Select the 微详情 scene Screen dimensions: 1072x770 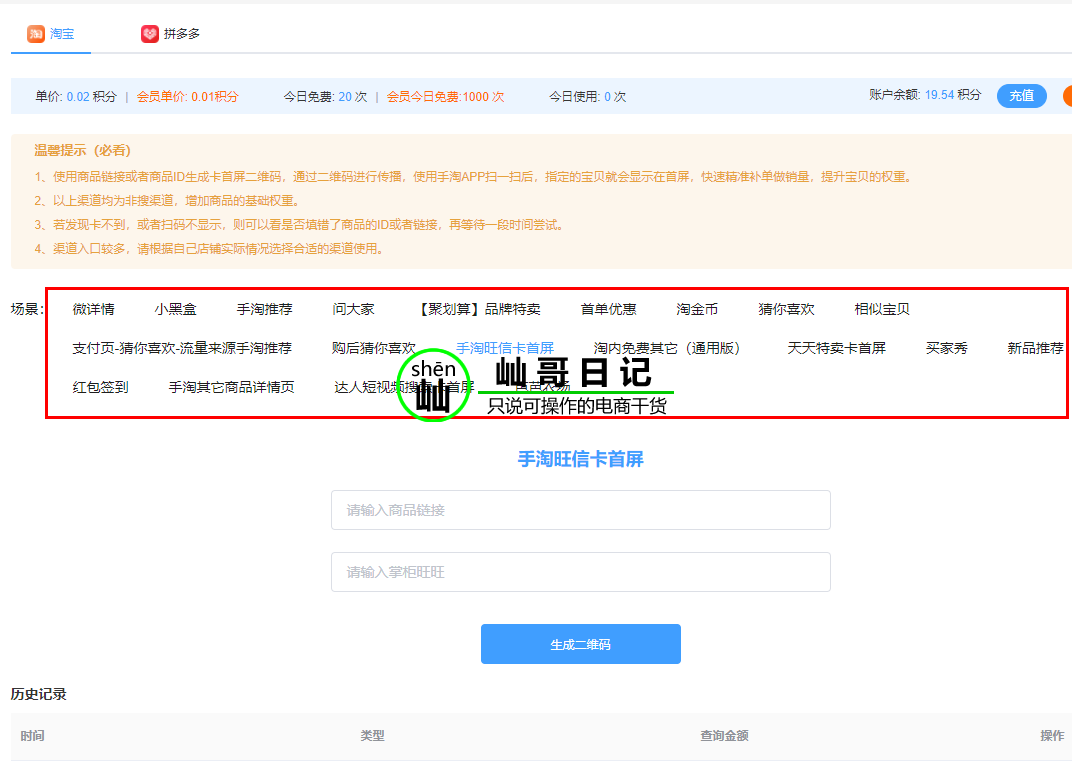[94, 309]
